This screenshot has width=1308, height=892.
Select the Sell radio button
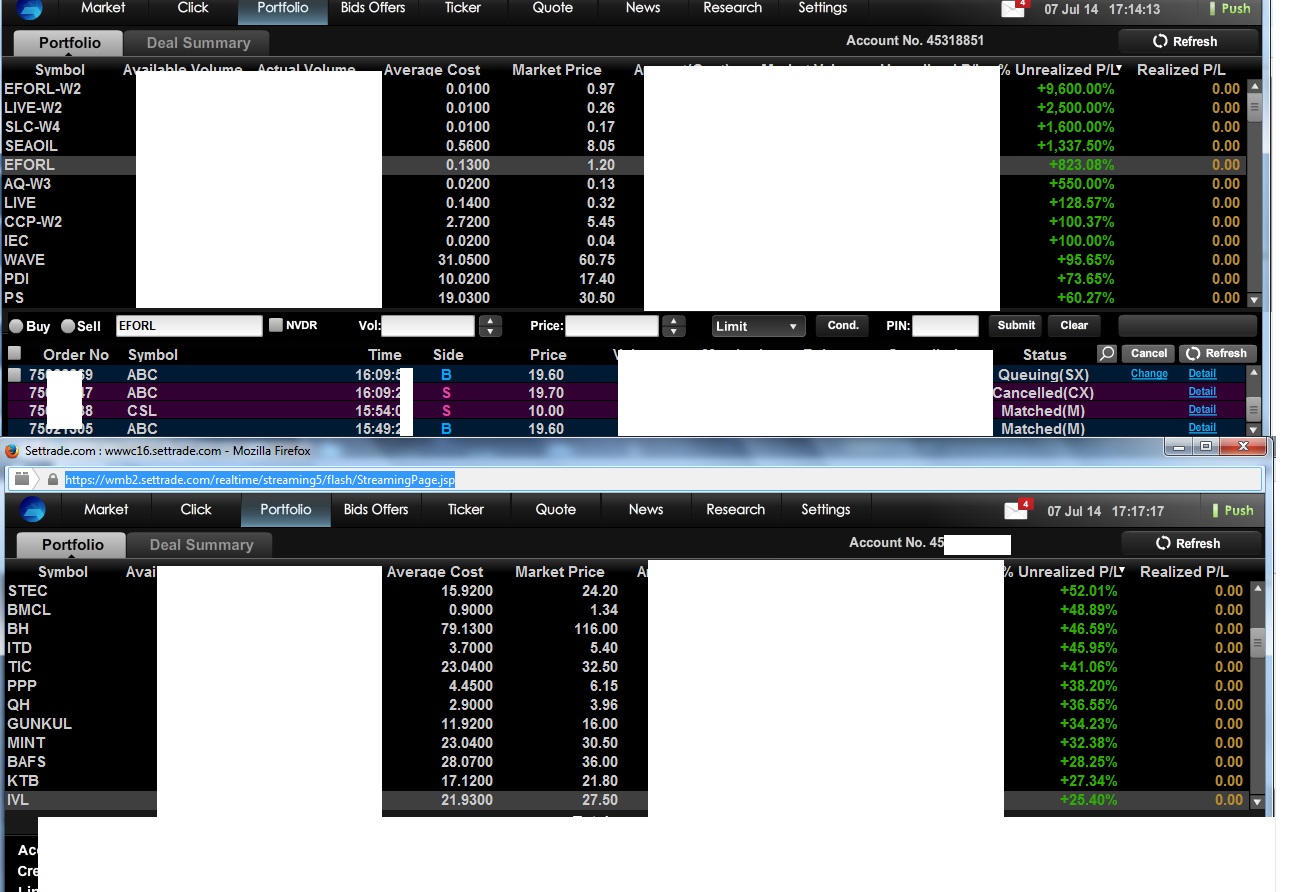[68, 326]
